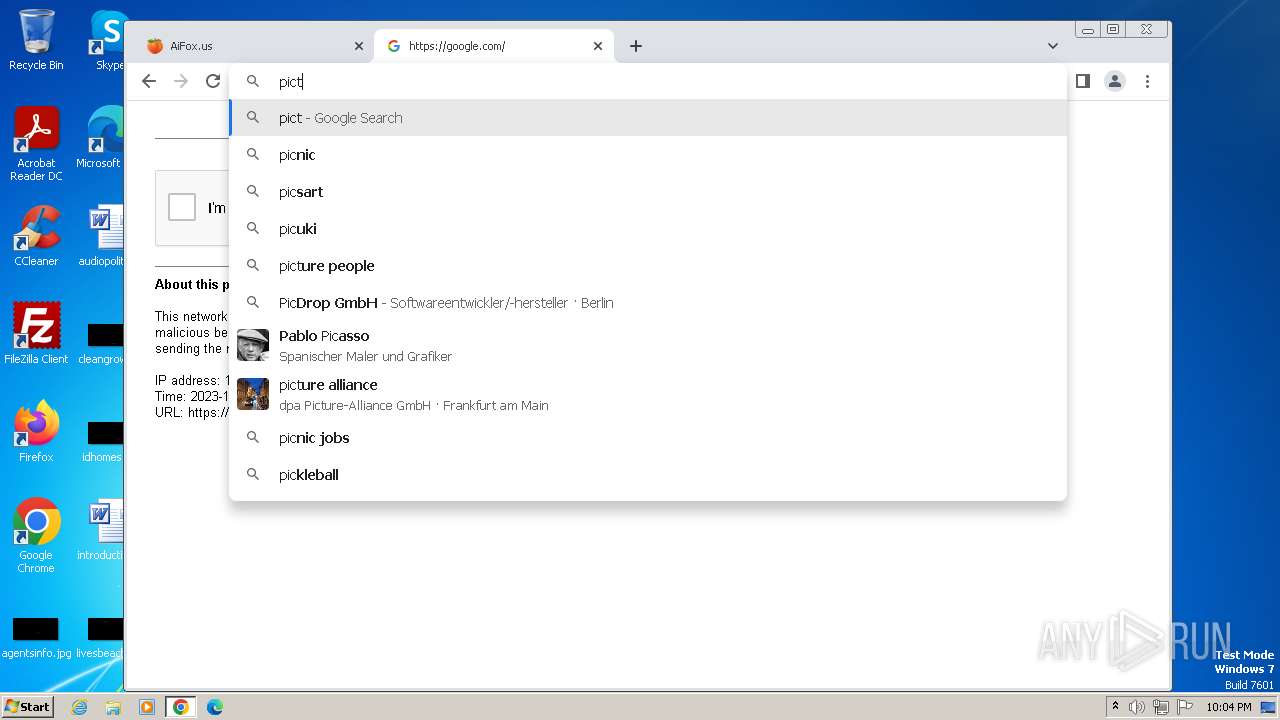Choose the 'picture alliance' suggestion
The width and height of the screenshot is (1280, 720).
(x=648, y=394)
